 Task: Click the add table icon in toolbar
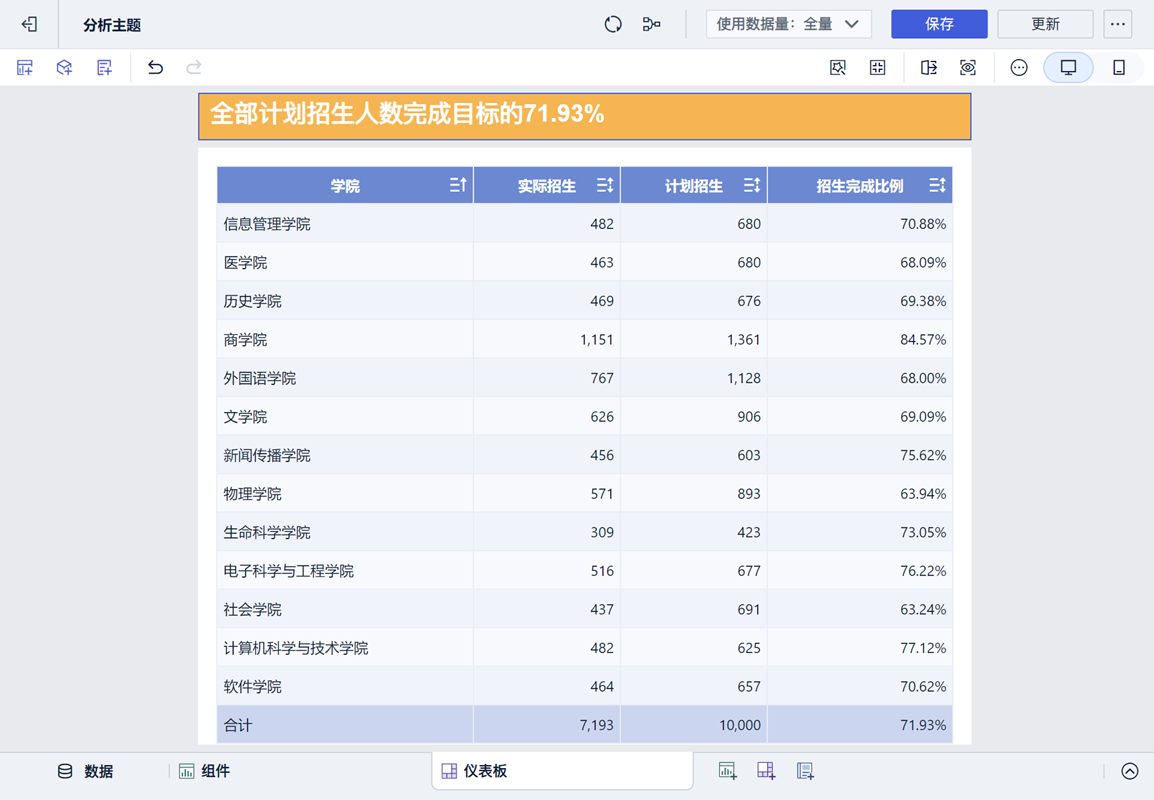25,68
